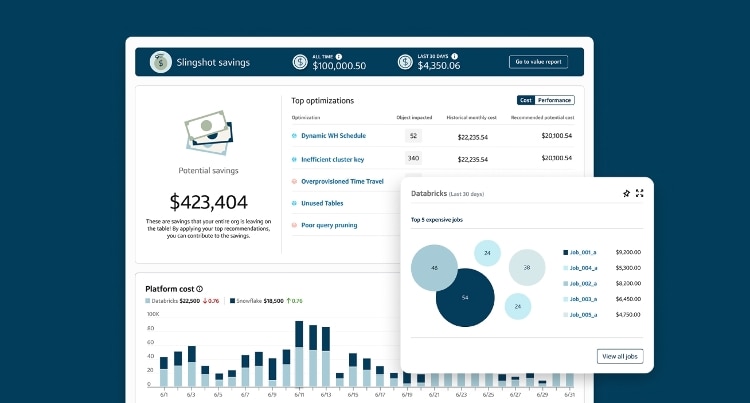The image size is (750, 403).
Task: Open the Go to value report button
Action: [538, 62]
